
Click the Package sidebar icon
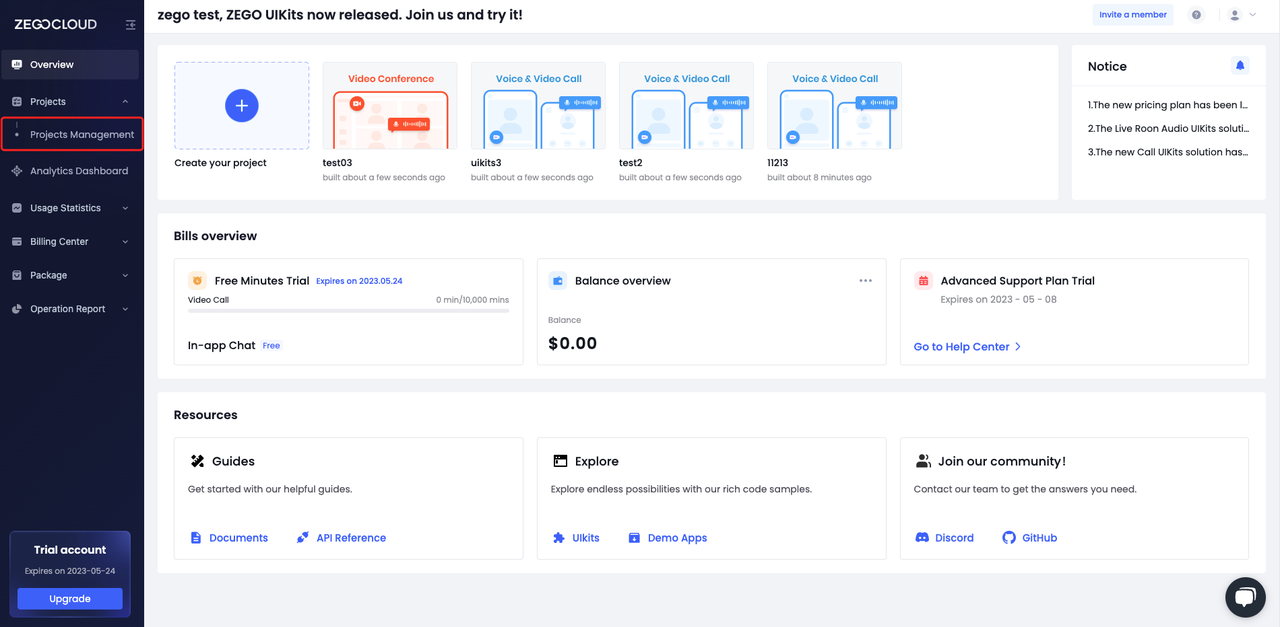17,275
